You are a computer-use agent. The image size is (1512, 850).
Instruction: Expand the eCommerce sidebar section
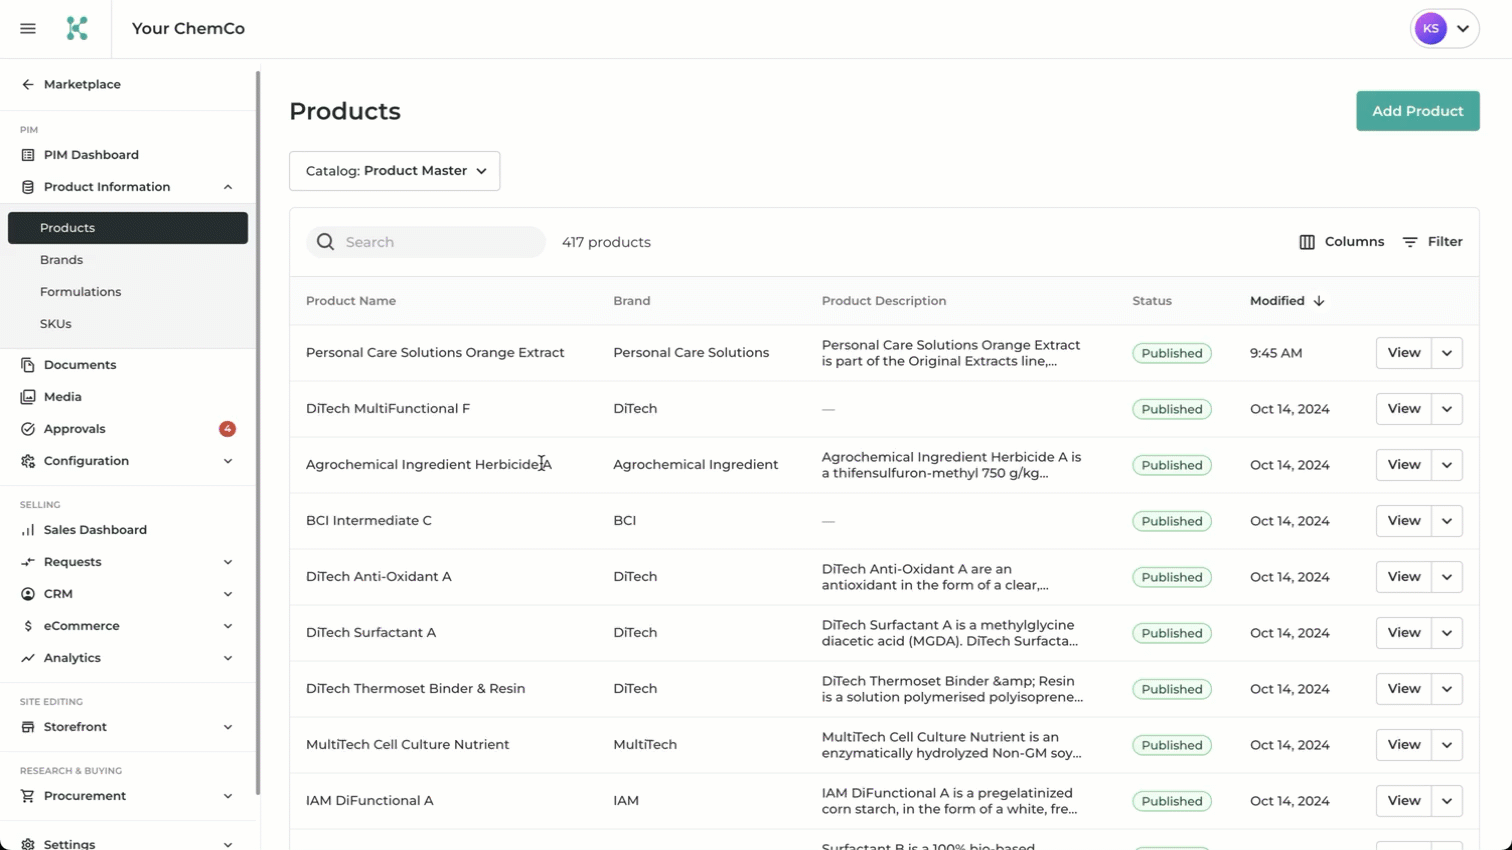coord(228,626)
